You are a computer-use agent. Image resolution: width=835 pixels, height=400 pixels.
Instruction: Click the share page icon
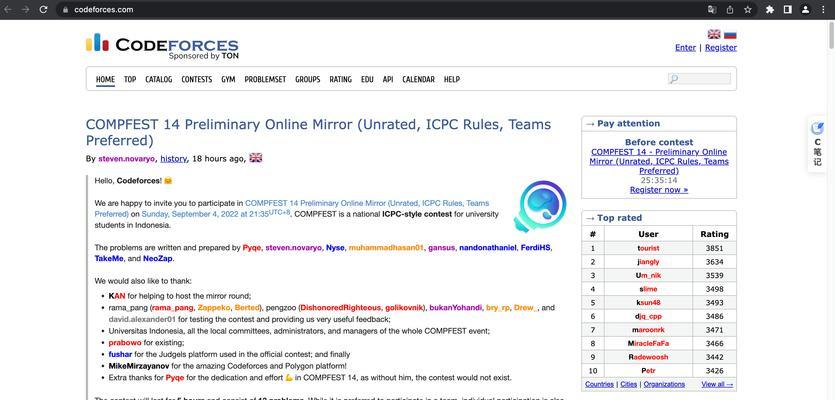pos(730,10)
